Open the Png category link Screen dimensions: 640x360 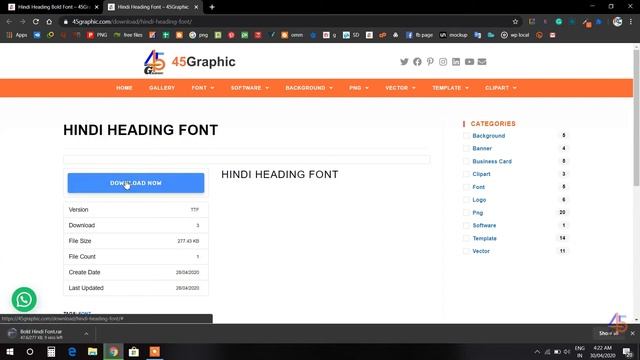click(x=478, y=213)
